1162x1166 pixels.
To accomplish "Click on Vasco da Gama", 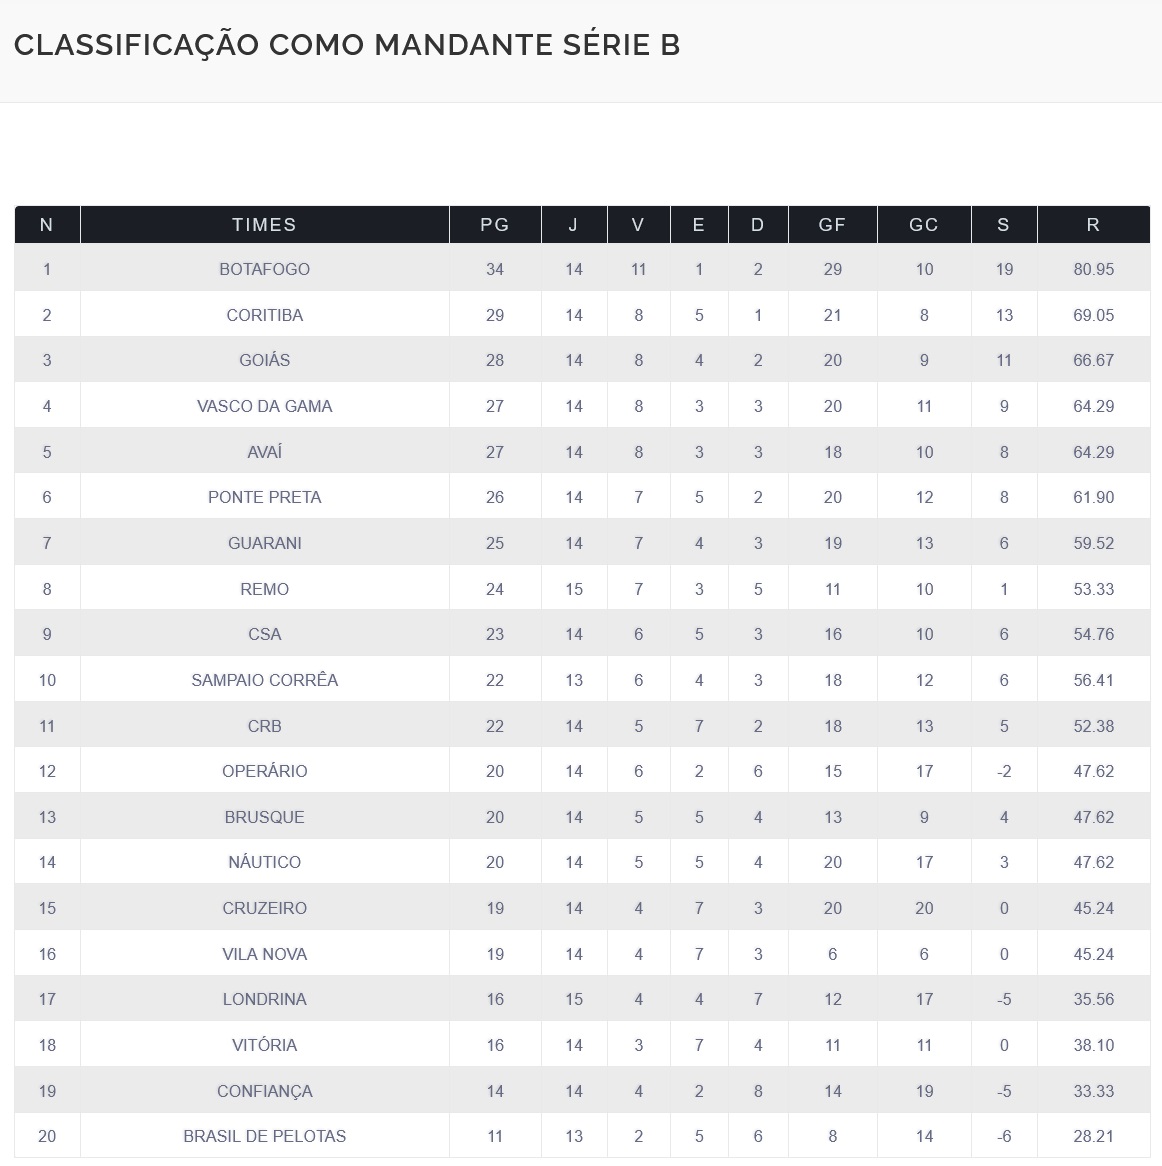I will tap(264, 406).
